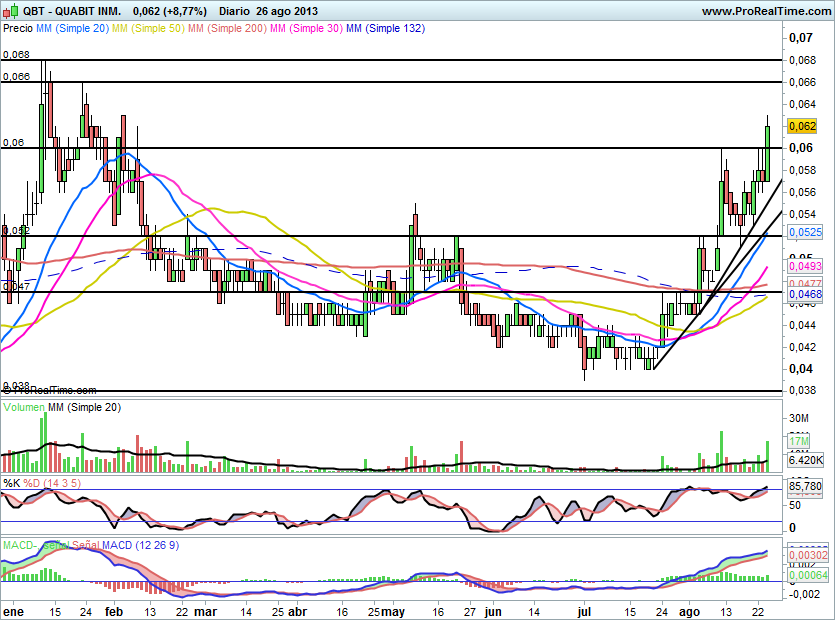Image resolution: width=835 pixels, height=620 pixels.
Task: Click the yellow 0,062 current price tag
Action: click(x=803, y=126)
